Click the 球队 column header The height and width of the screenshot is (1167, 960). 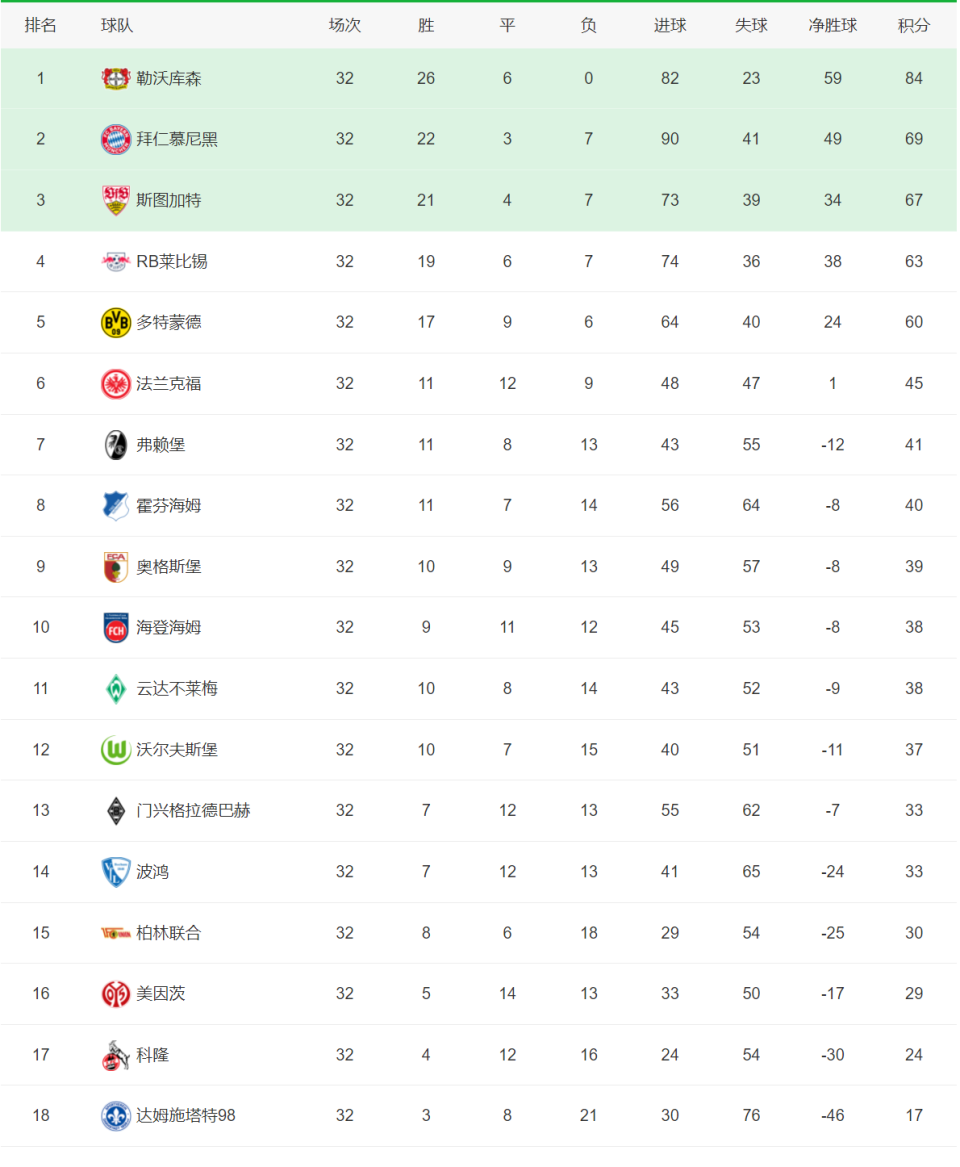(x=117, y=25)
